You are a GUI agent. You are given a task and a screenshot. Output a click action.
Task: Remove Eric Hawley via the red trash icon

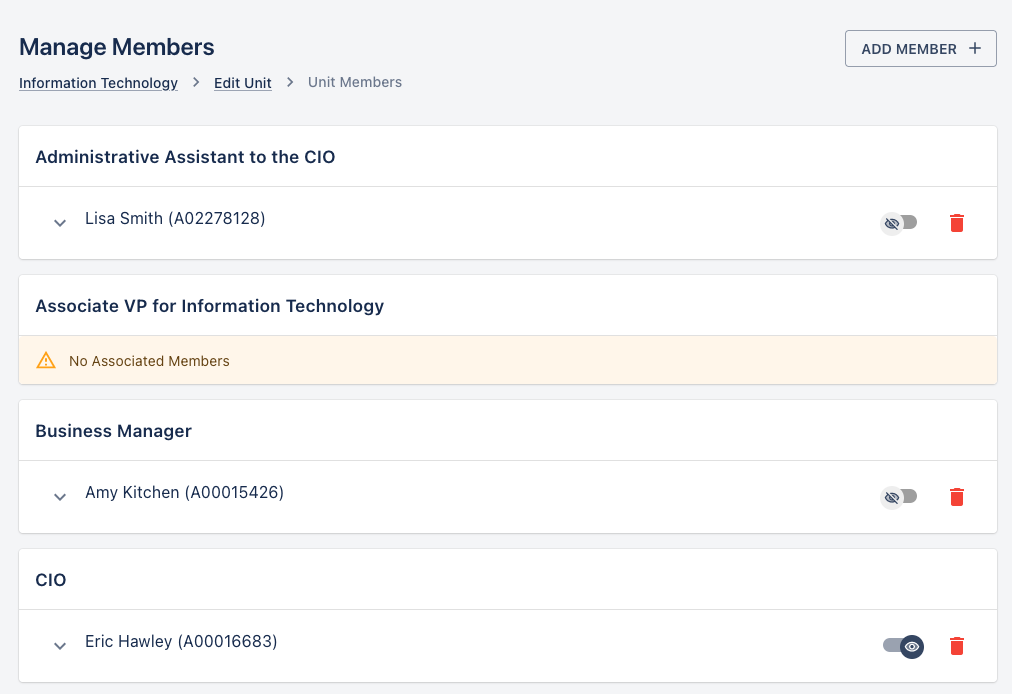956,646
